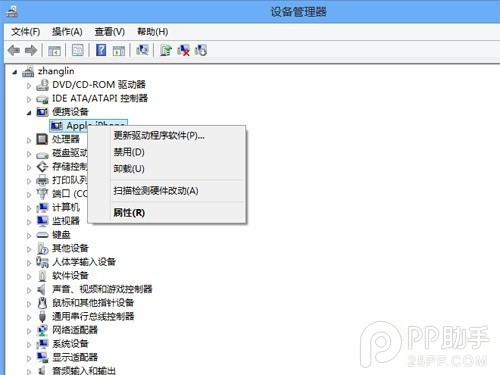Collapse the zhanglin root node
The width and height of the screenshot is (500, 375).
tap(14, 72)
